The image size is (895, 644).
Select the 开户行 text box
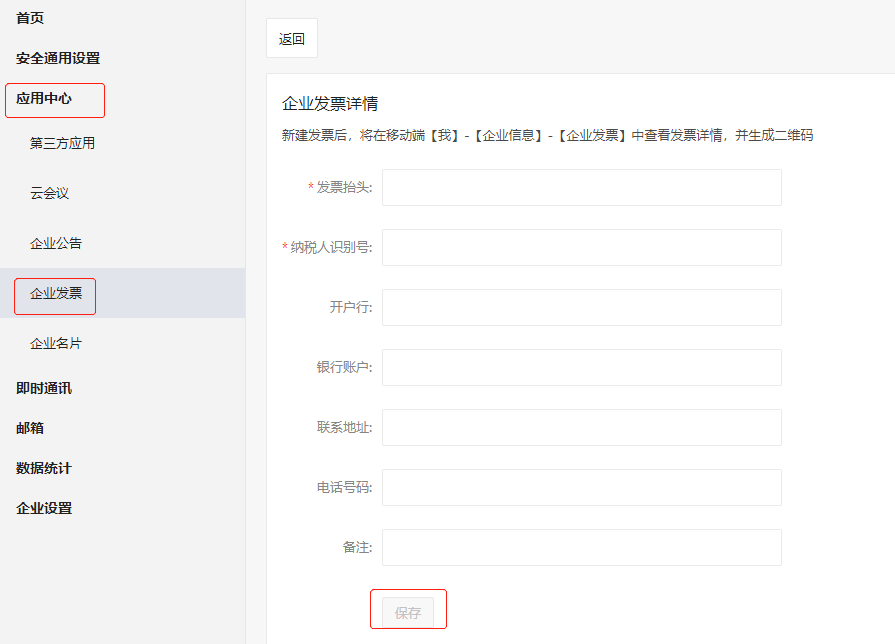[581, 307]
